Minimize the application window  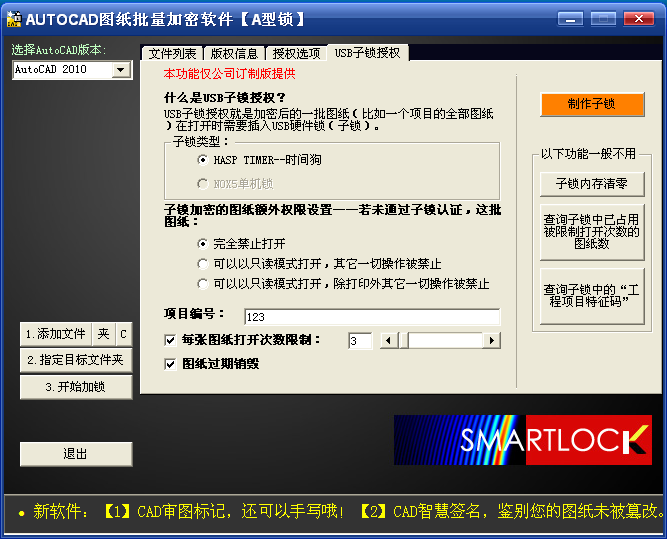pos(570,19)
